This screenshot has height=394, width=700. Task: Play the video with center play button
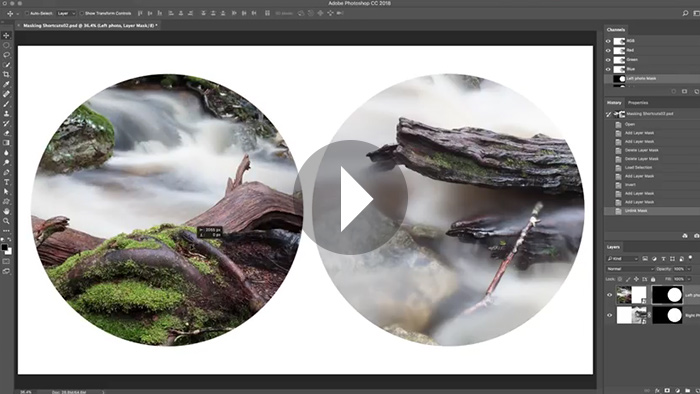point(350,197)
